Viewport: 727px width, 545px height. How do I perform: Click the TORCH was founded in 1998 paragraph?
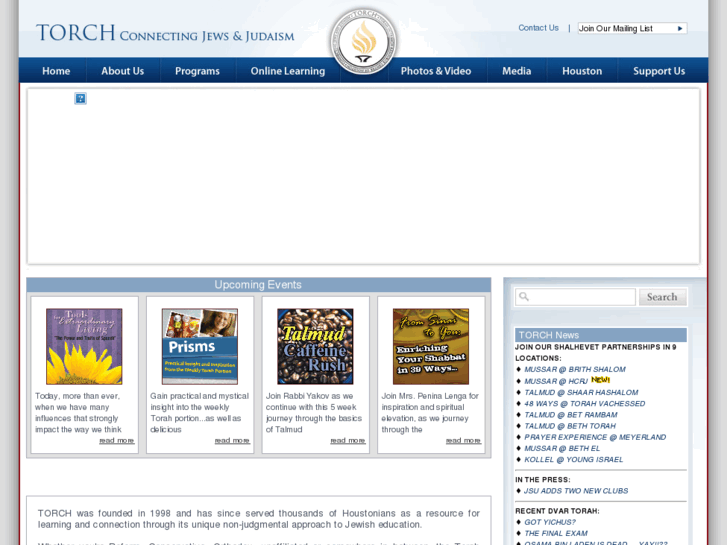click(x=258, y=519)
